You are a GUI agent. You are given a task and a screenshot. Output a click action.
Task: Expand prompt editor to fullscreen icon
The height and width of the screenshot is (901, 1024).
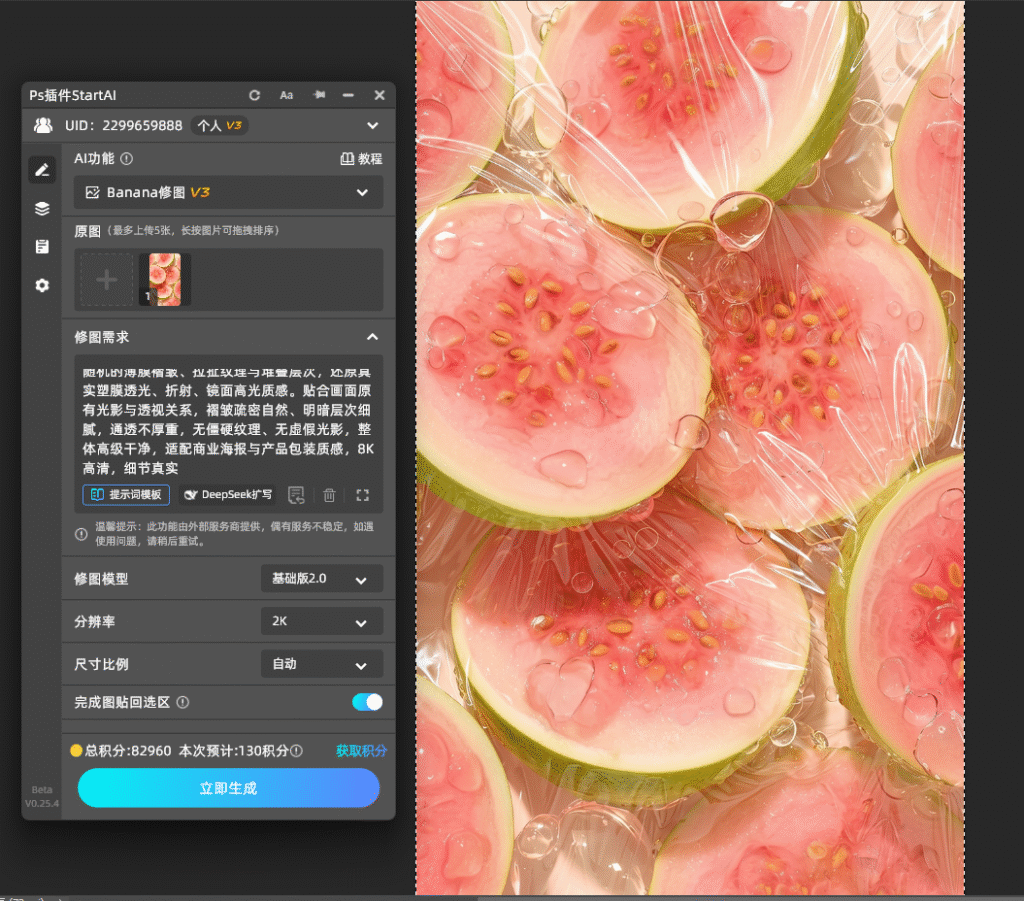(x=362, y=495)
